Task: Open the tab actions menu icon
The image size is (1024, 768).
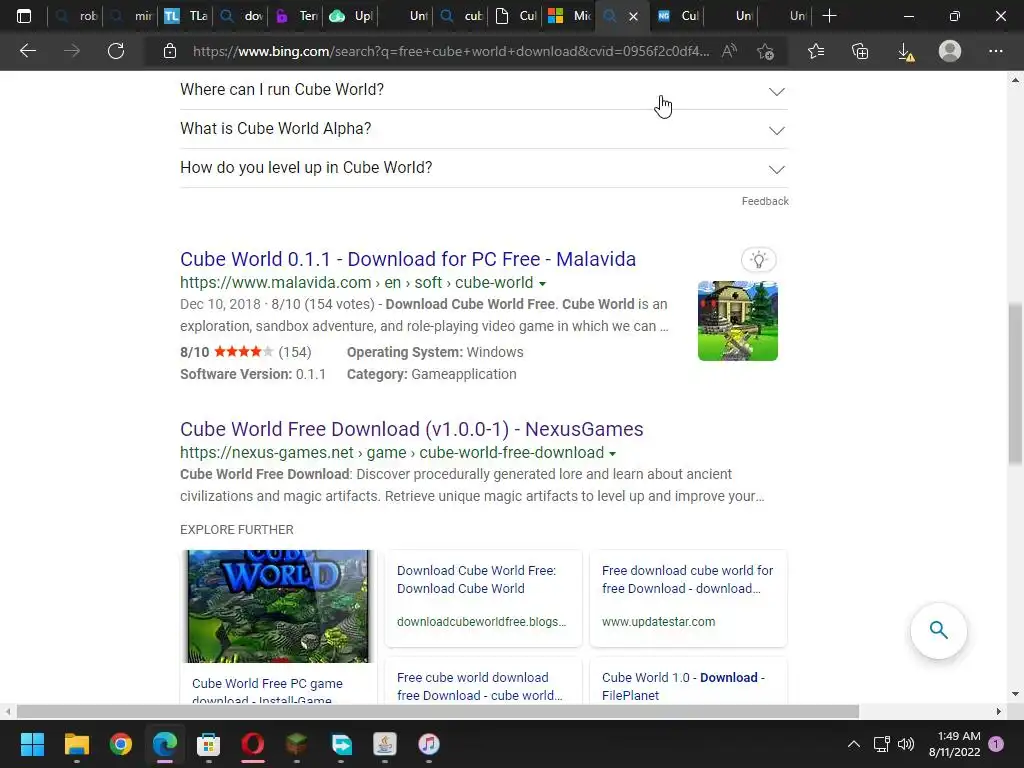Action: pyautogui.click(x=24, y=16)
